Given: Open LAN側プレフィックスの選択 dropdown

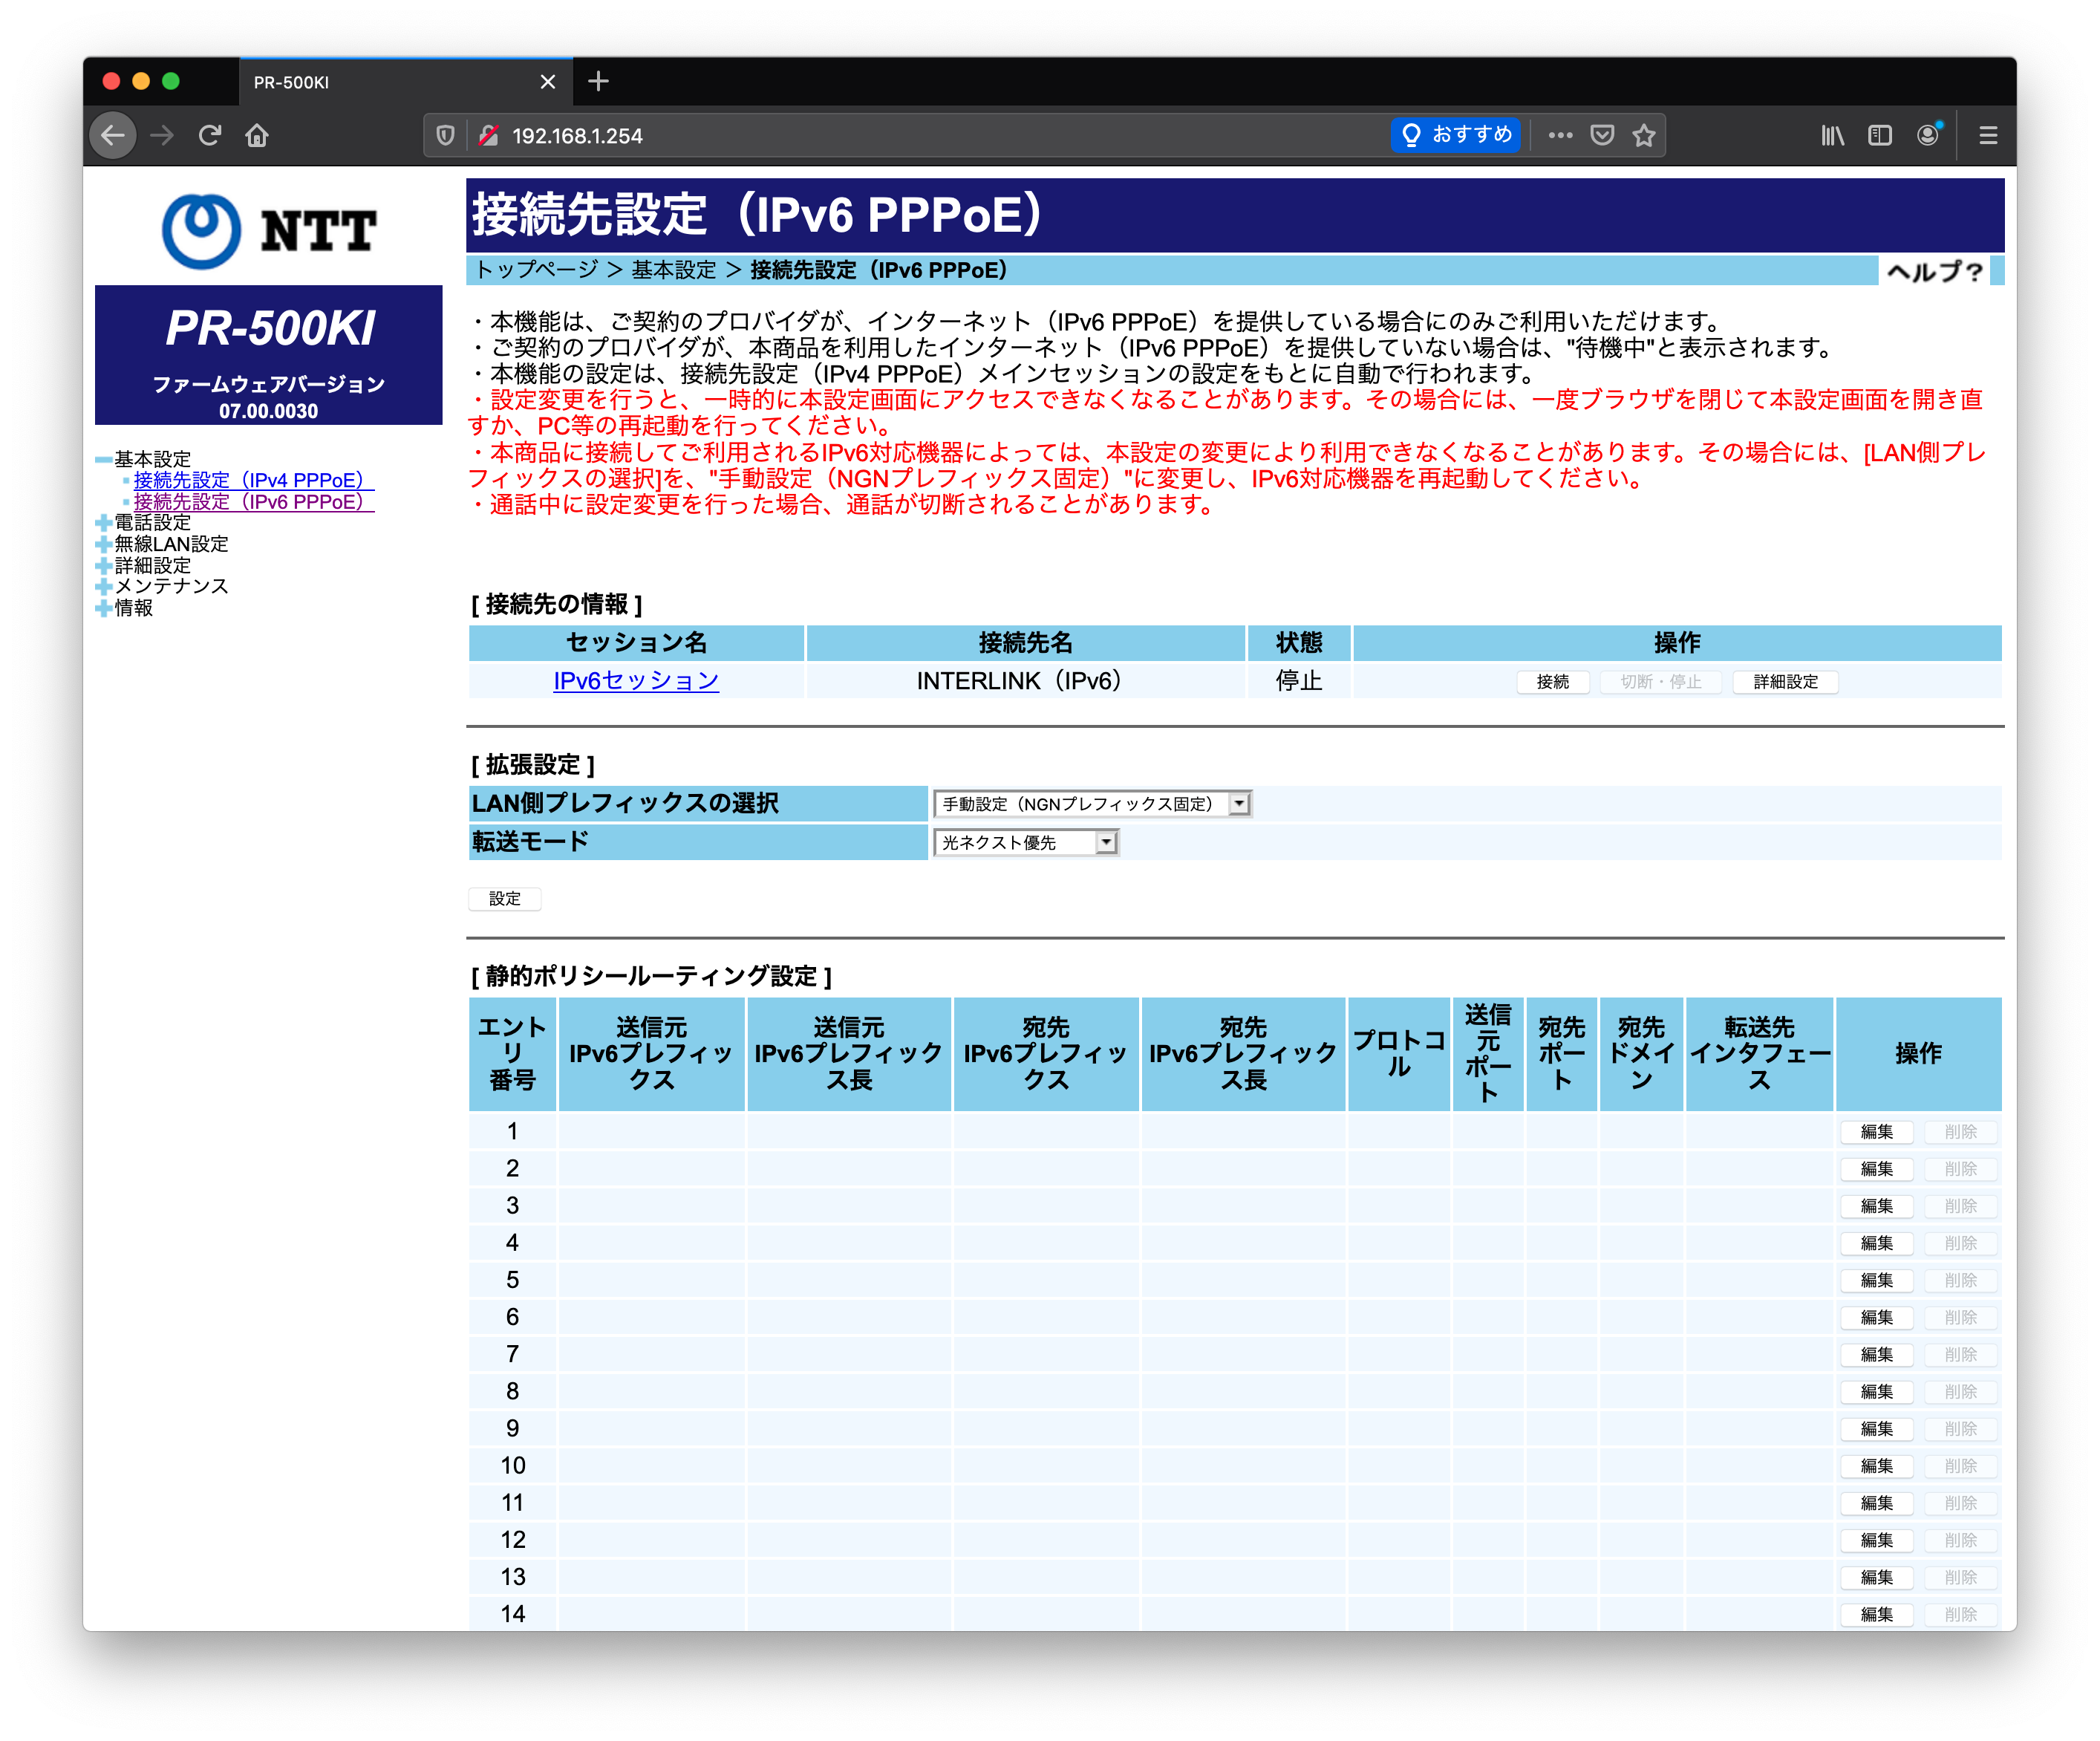Looking at the screenshot, I should (1092, 804).
